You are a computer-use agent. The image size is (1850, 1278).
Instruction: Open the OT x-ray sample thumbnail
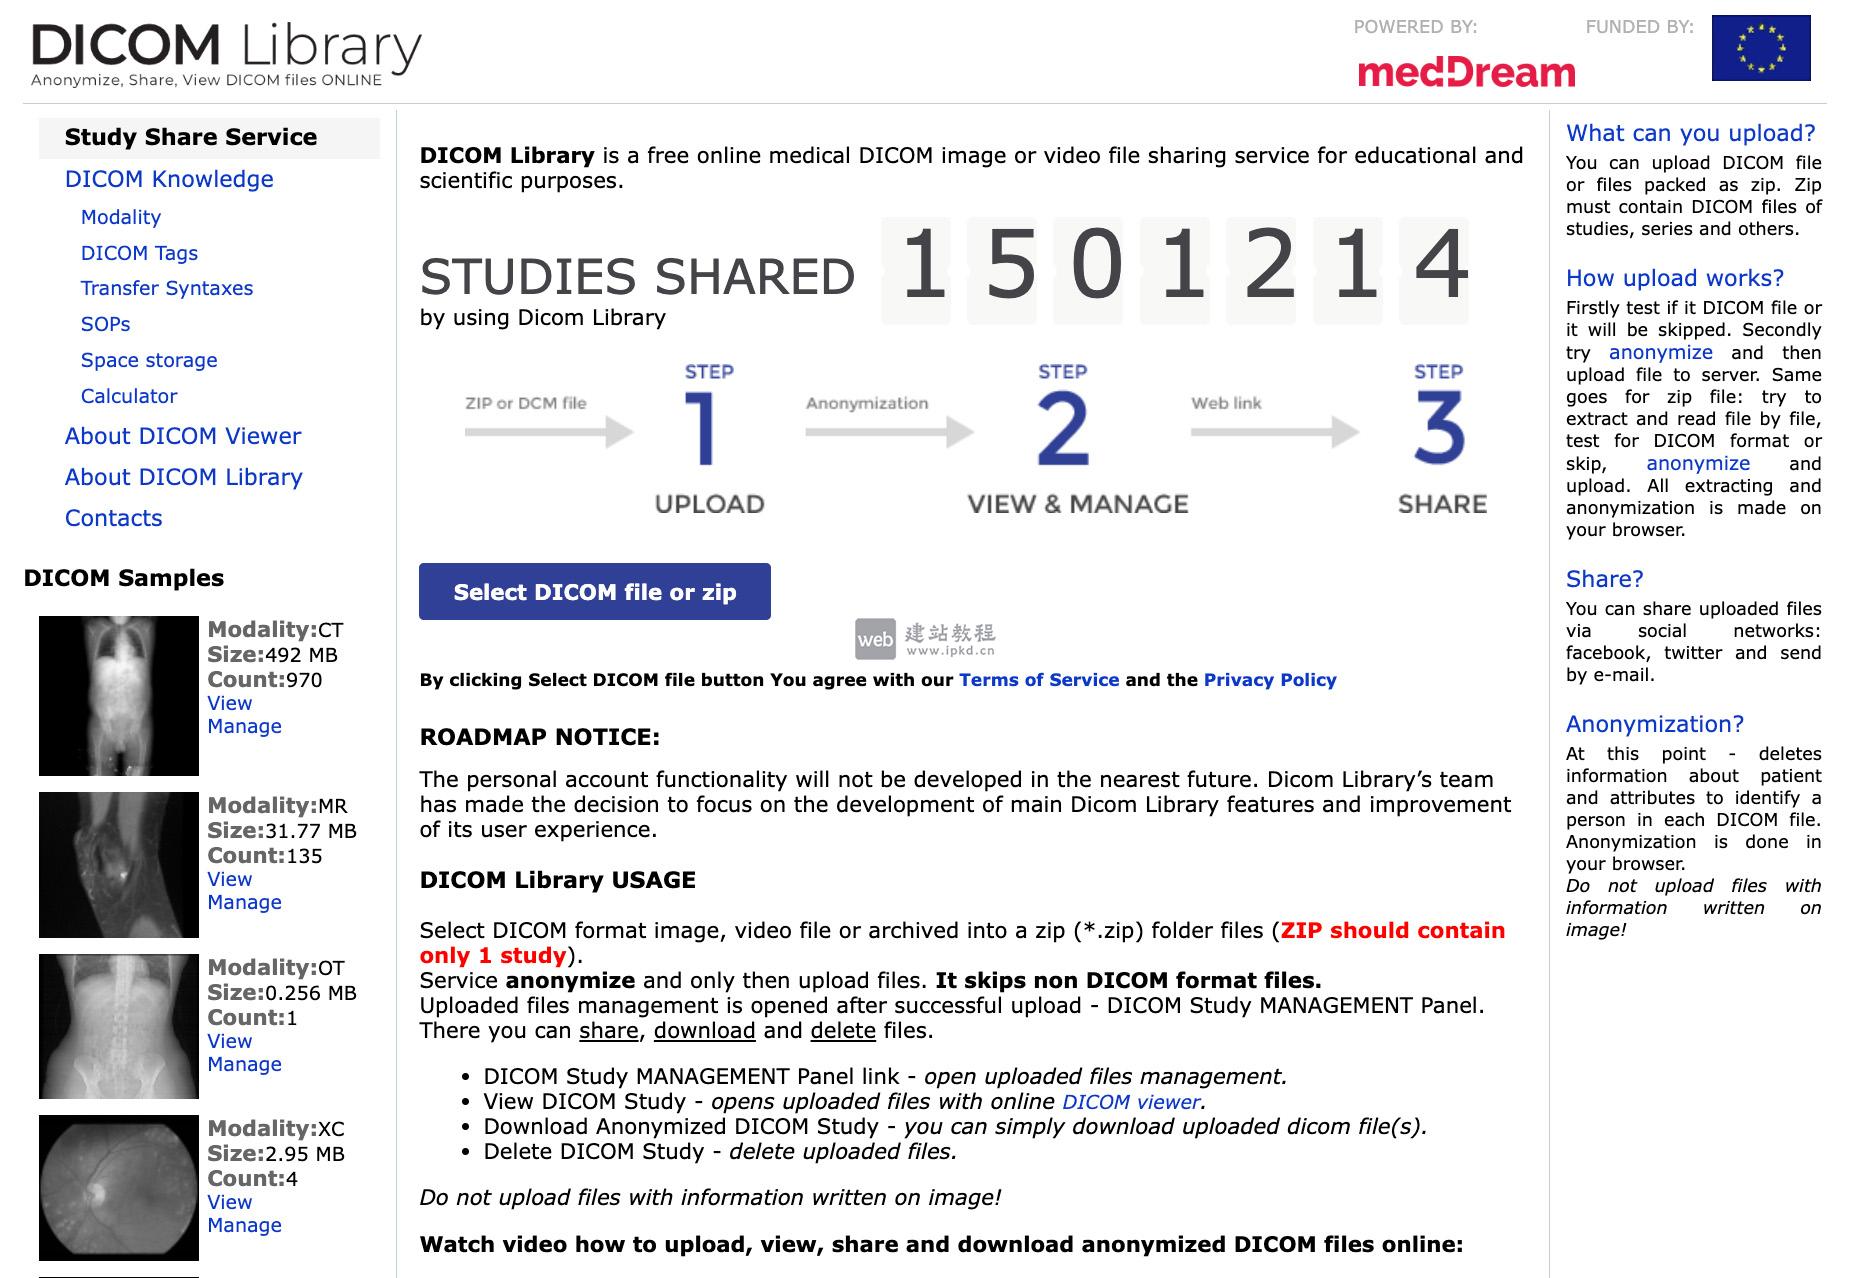[119, 1026]
